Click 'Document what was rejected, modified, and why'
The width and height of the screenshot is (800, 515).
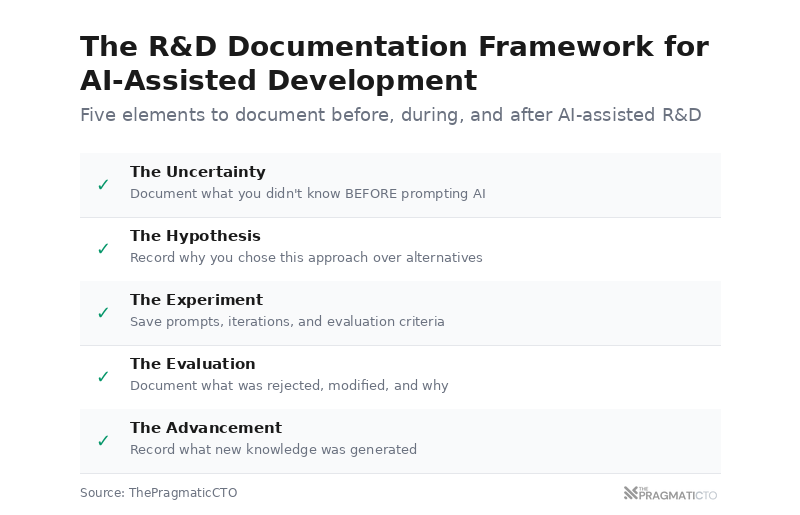coord(289,385)
